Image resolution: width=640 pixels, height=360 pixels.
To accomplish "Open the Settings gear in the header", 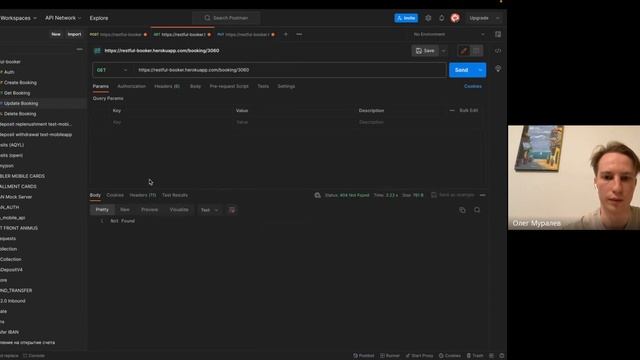I will point(428,18).
